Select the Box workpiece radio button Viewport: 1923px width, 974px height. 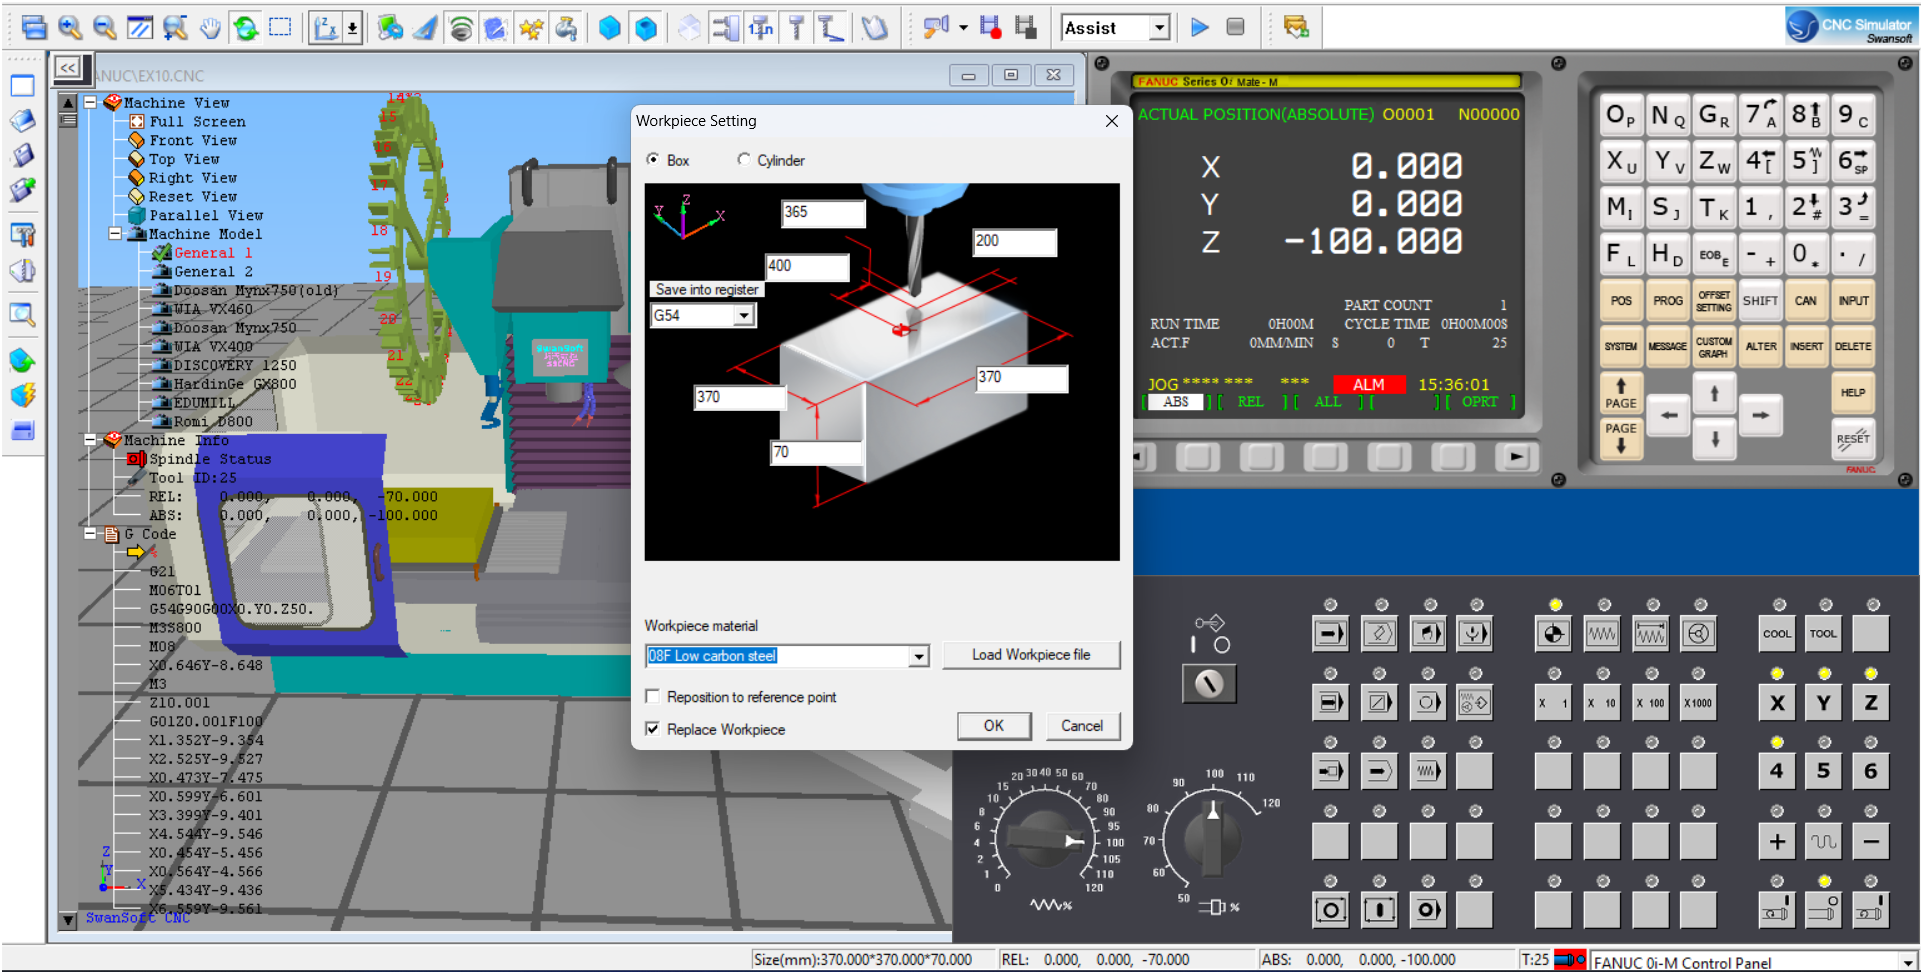point(653,160)
